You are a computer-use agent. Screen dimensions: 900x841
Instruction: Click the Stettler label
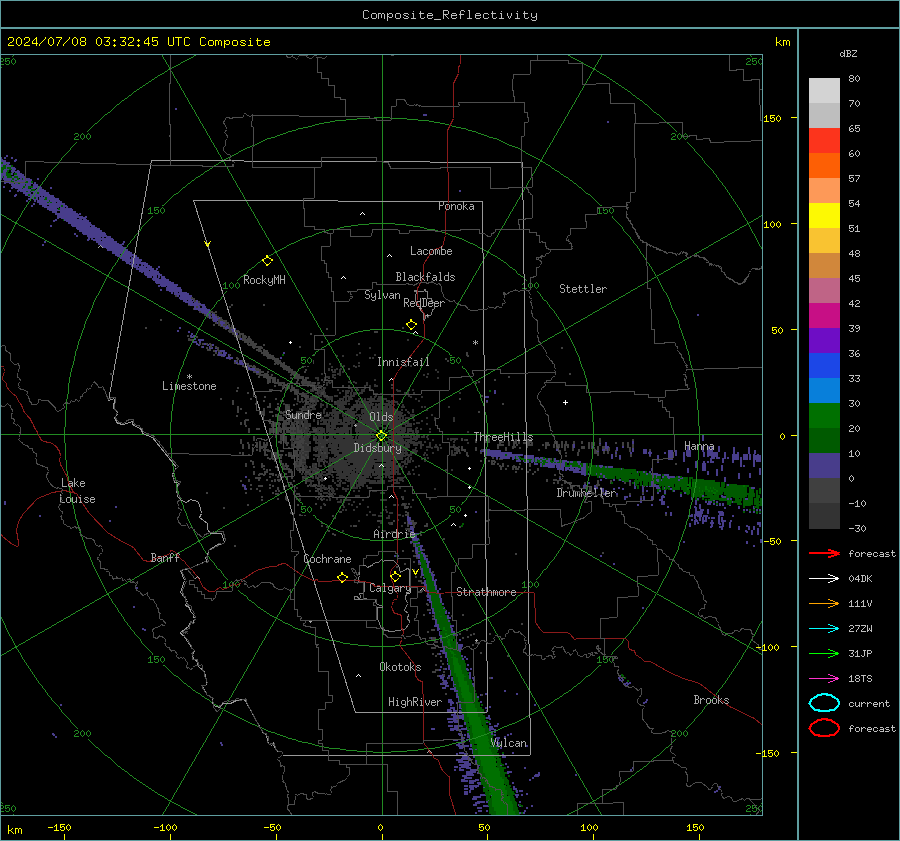583,289
